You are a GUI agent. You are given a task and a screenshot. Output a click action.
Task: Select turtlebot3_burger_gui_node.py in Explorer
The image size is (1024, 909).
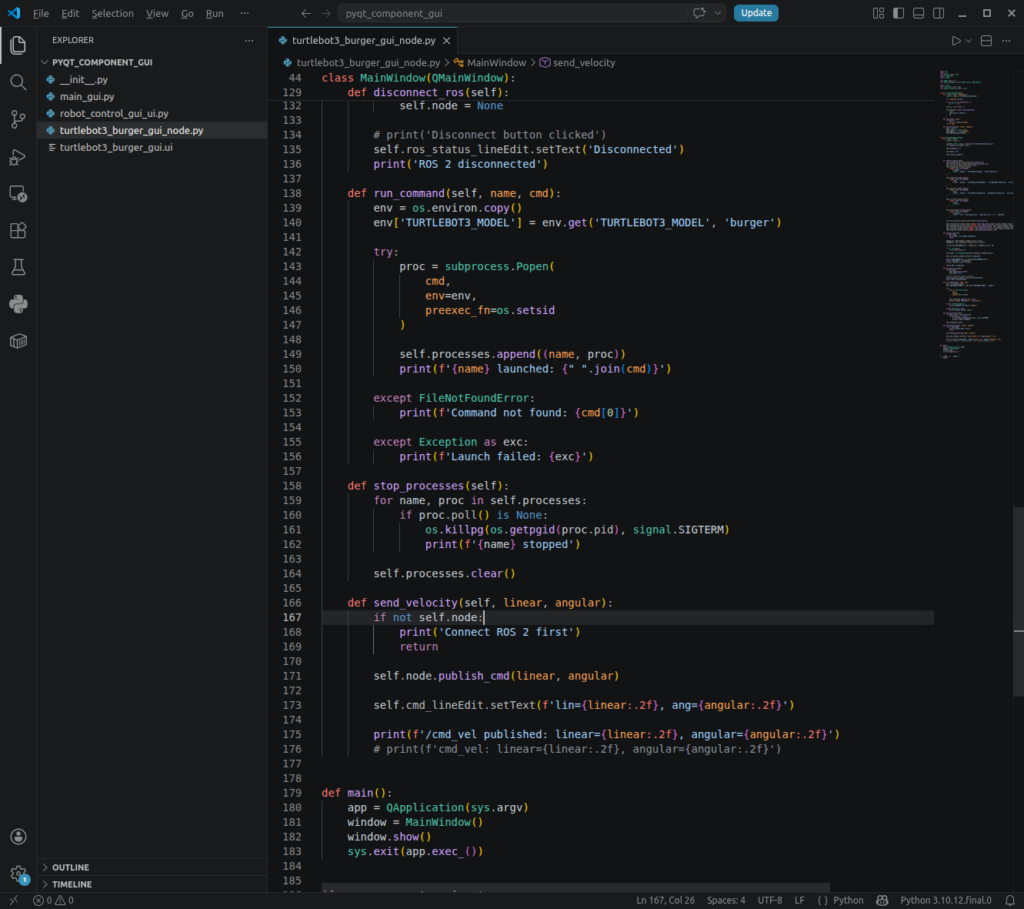click(x=152, y=131)
